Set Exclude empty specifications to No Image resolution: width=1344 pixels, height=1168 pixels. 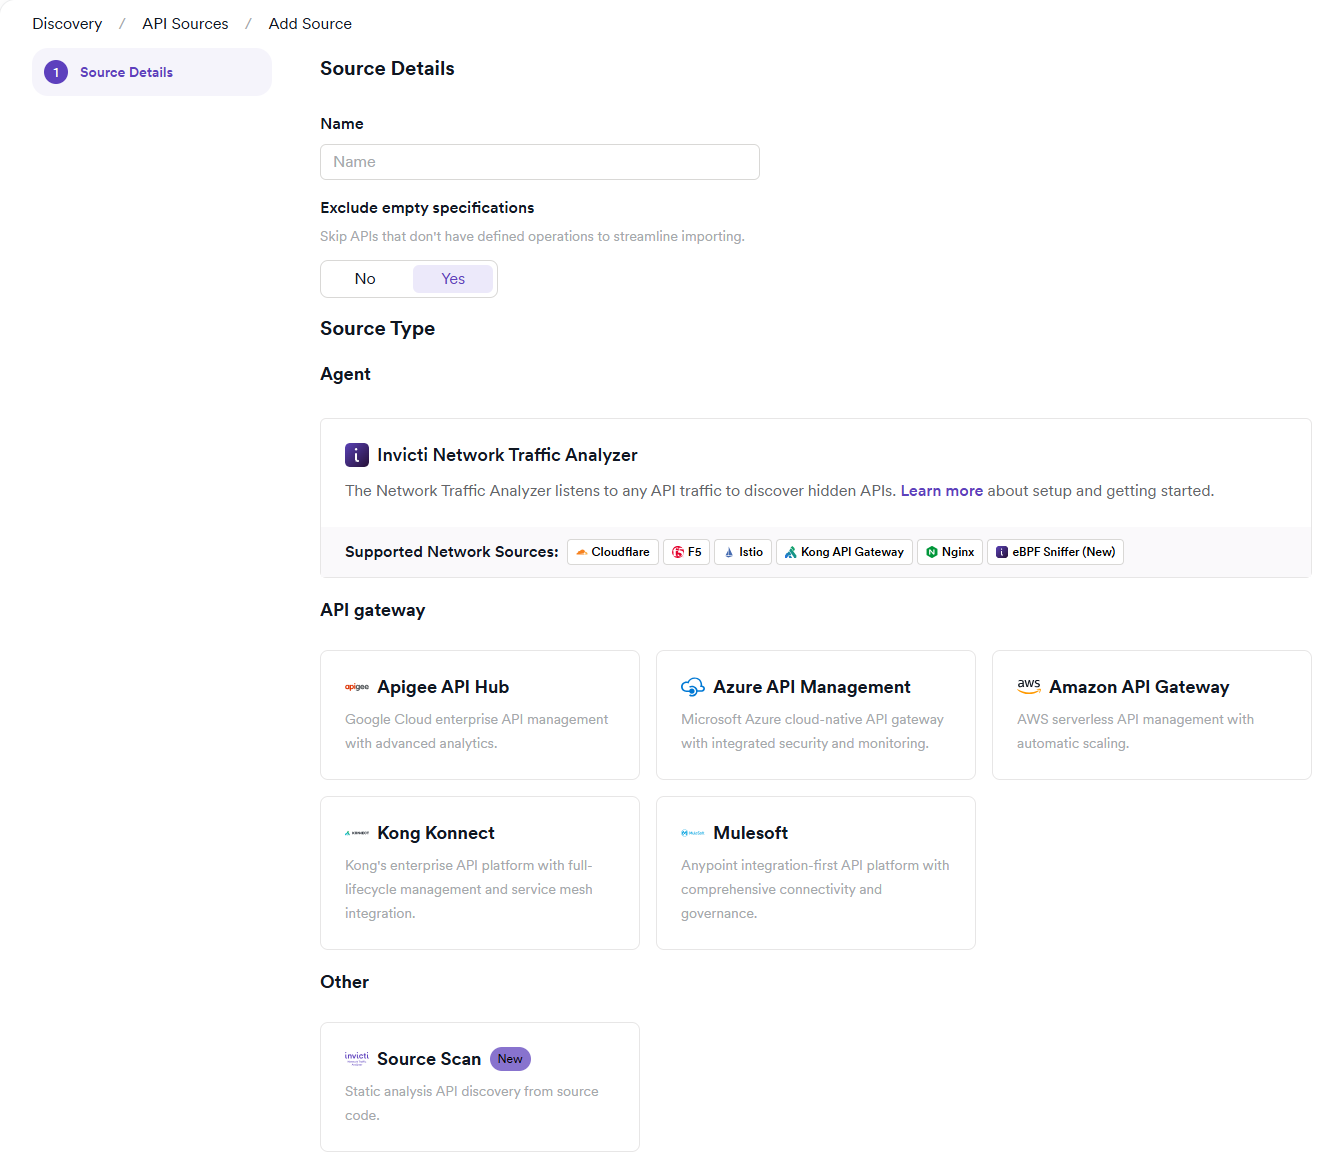(365, 279)
